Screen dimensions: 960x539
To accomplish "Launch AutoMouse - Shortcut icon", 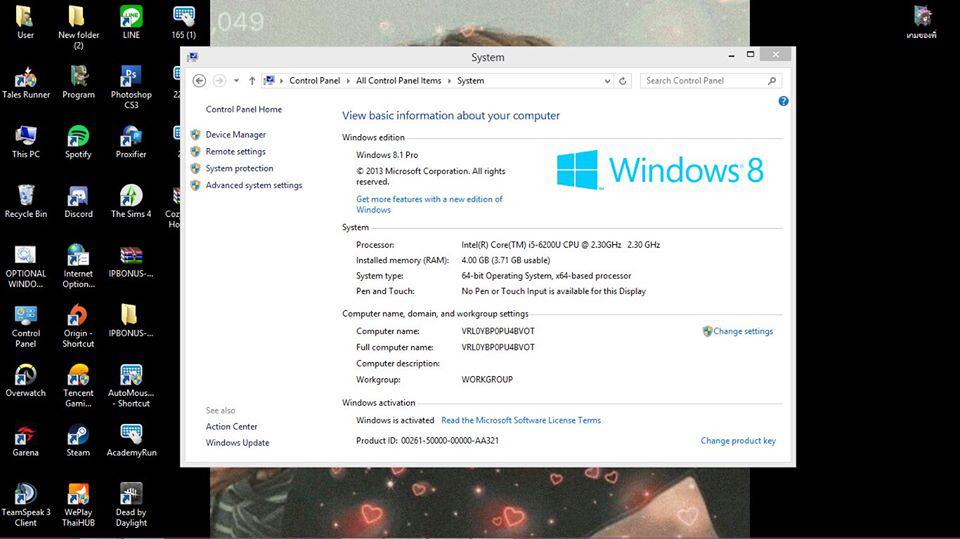I will pyautogui.click(x=131, y=385).
